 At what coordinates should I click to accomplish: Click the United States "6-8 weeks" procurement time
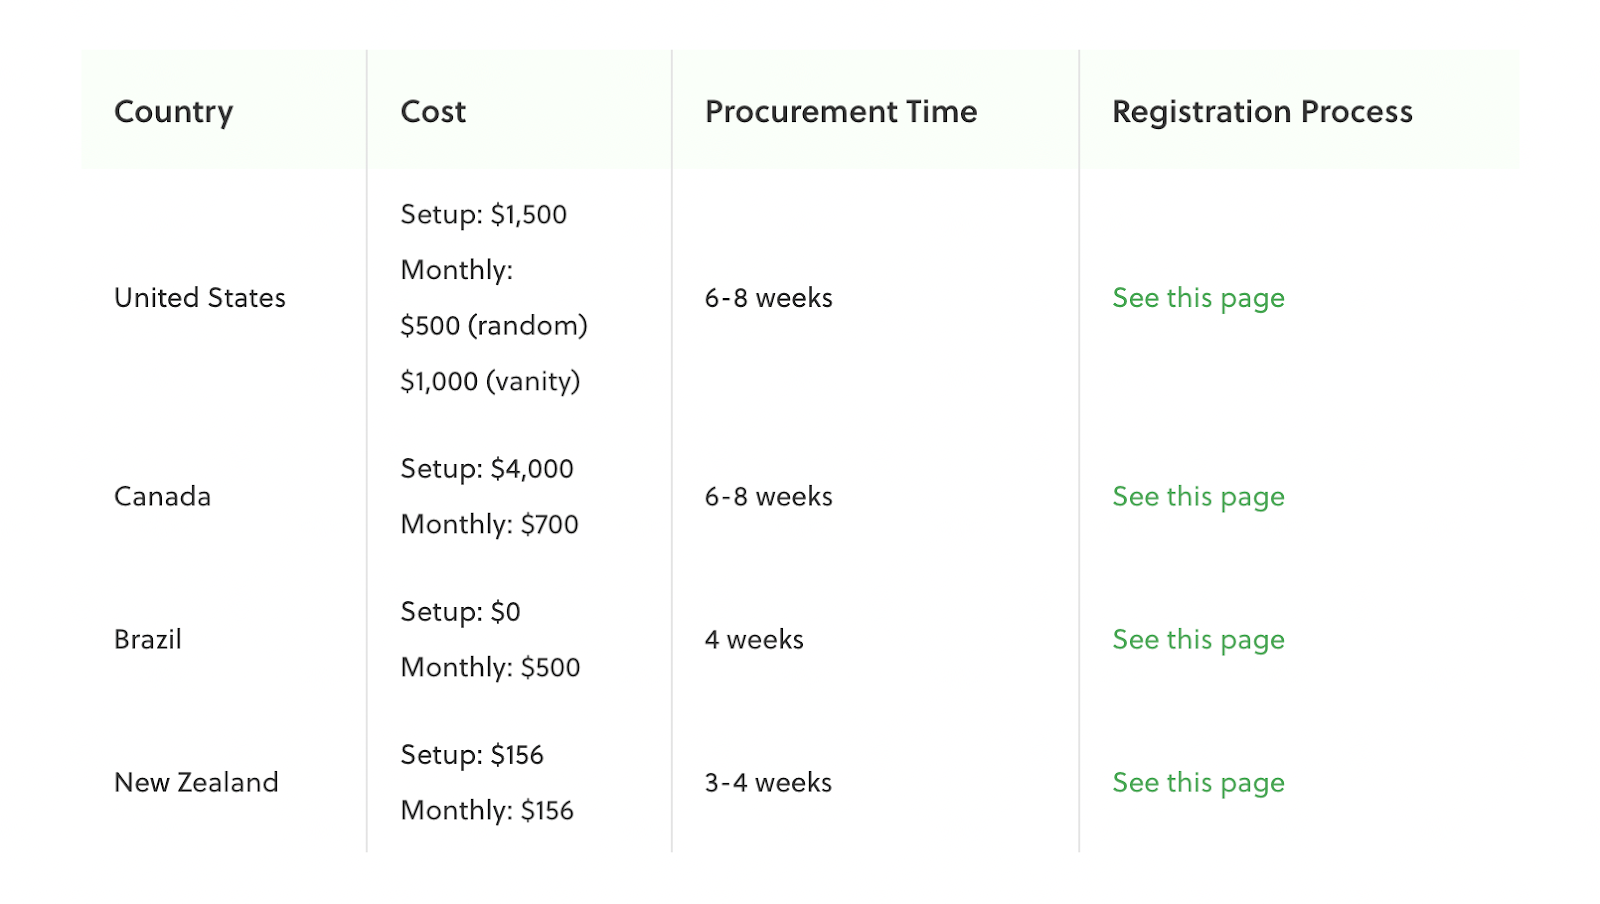[x=768, y=298]
